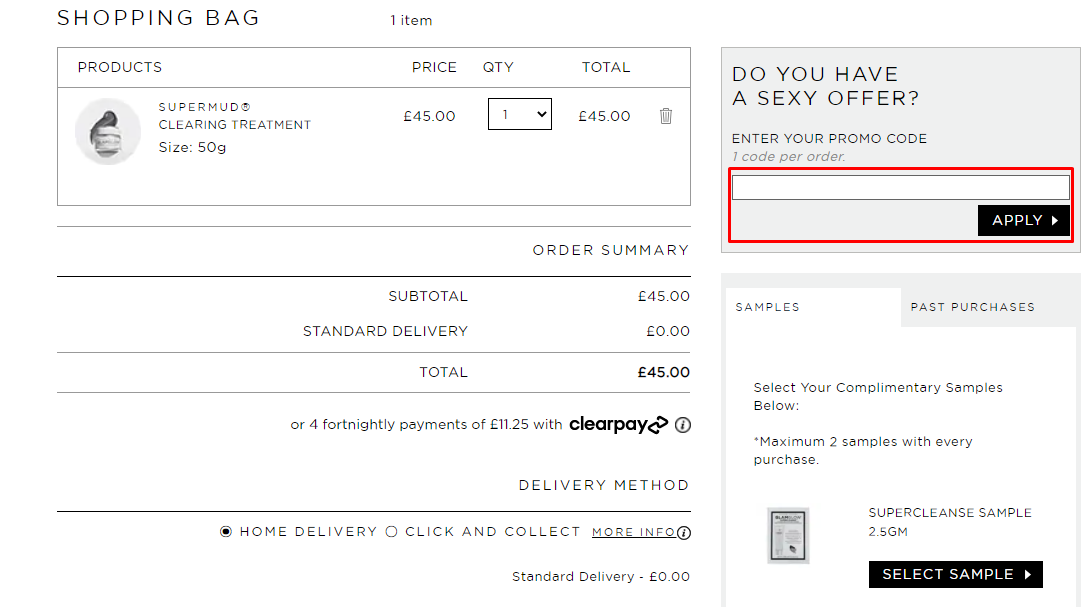Viewport: 1082px width, 607px height.
Task: Click the info icon beside MORE INFO
Action: click(685, 532)
